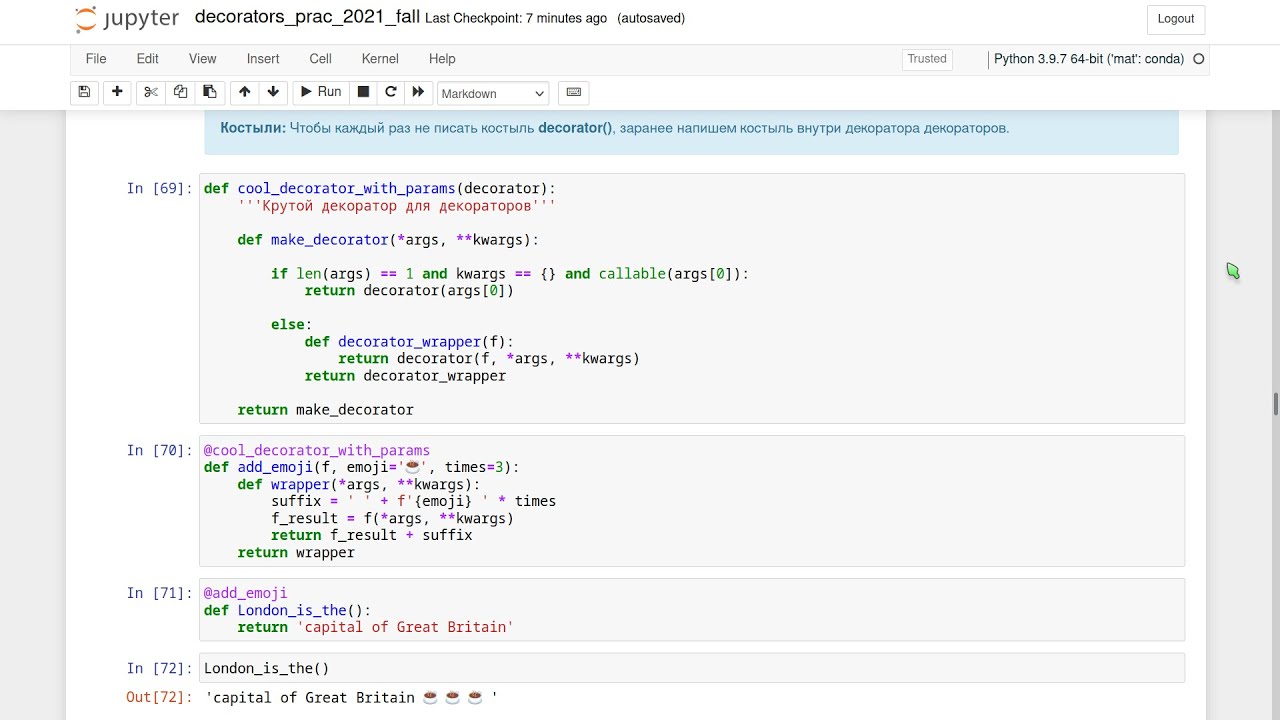Click the page vertical scrollbar thumb

[x=1275, y=405]
